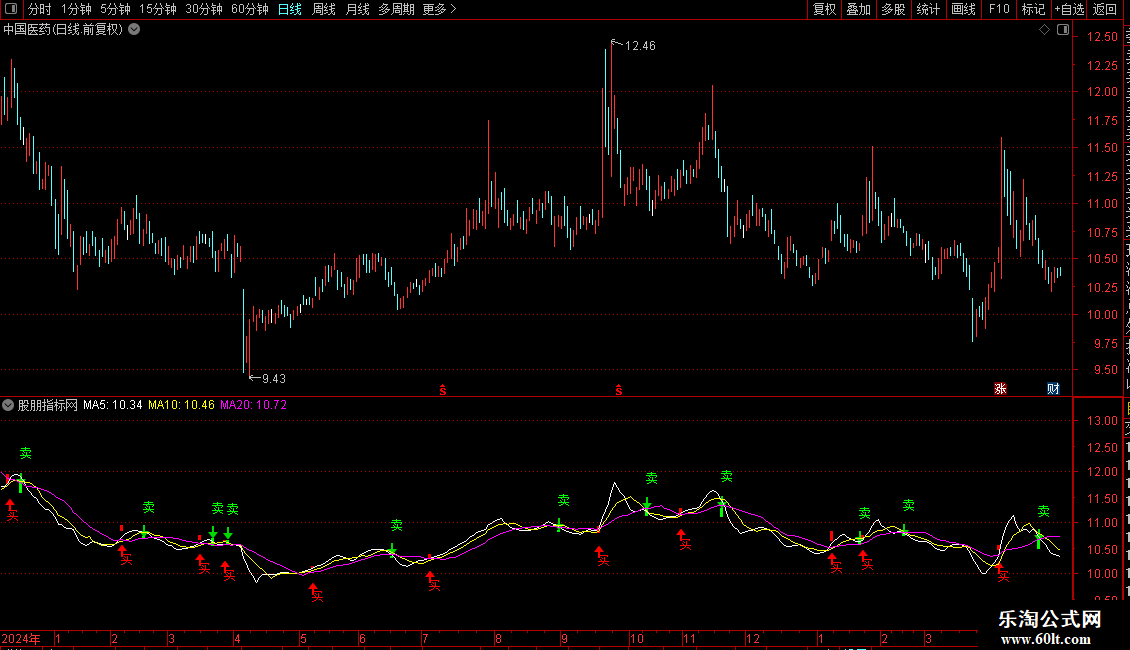Click the MA20: 10.72 value label
The image size is (1130, 650).
coord(254,405)
